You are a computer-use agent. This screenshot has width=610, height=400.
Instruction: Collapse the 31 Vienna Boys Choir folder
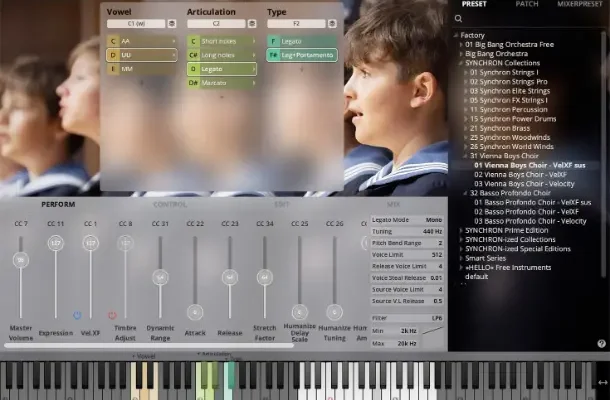click(467, 156)
